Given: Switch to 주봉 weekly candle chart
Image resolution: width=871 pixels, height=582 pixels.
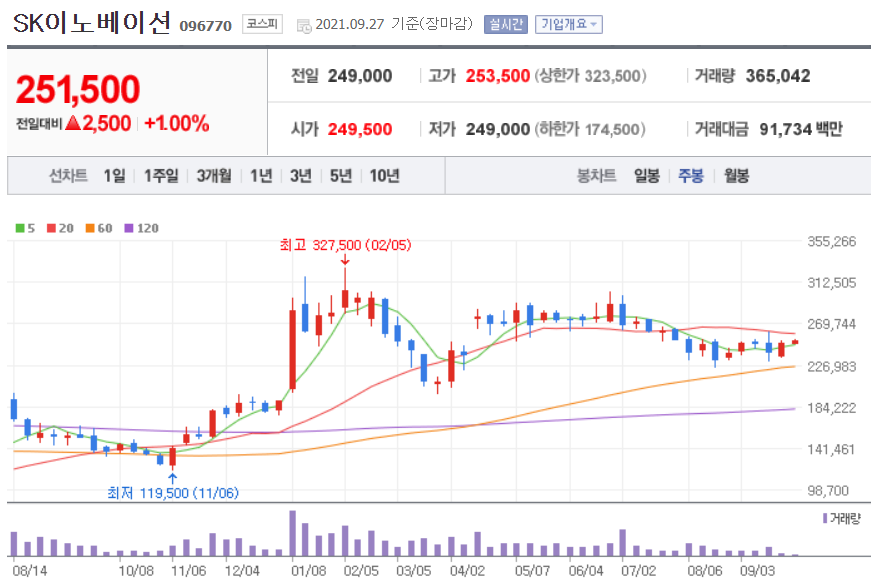Looking at the screenshot, I should coord(691,176).
